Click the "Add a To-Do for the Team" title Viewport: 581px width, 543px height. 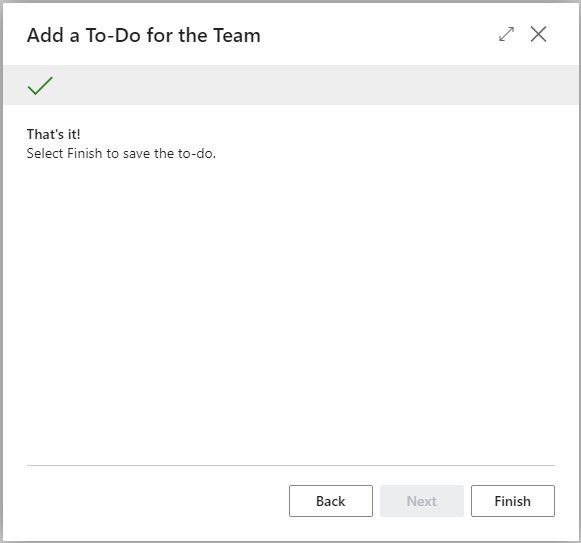pos(144,35)
